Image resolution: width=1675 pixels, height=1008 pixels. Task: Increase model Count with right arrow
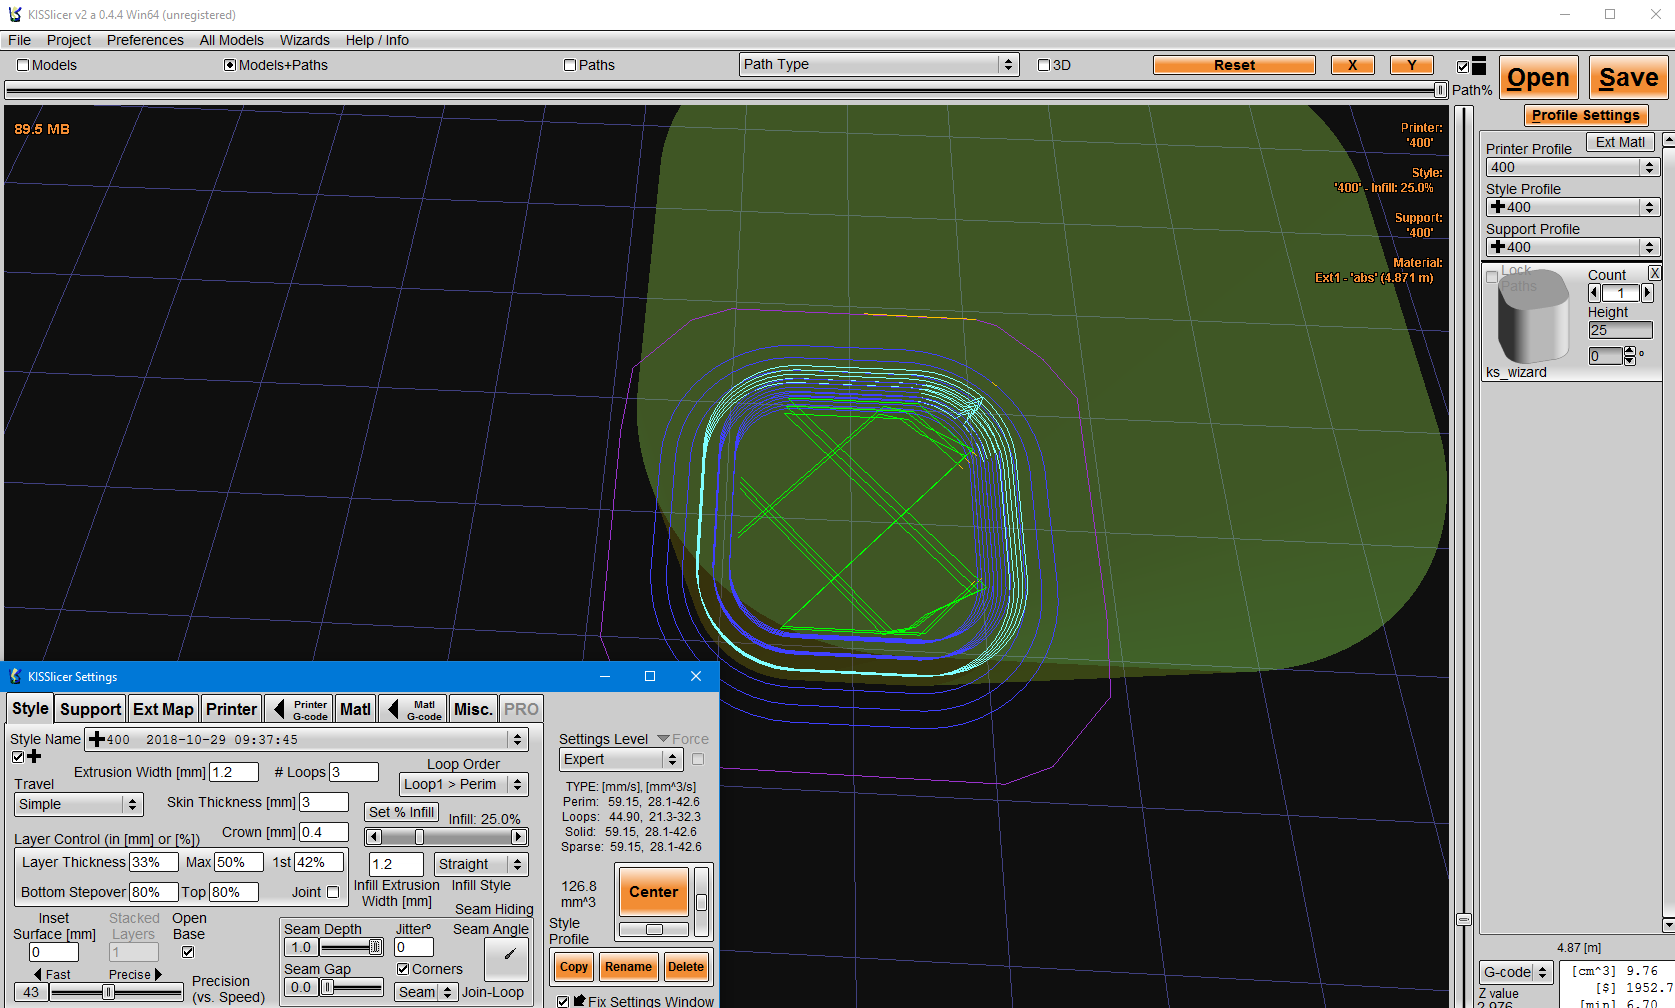coord(1647,293)
